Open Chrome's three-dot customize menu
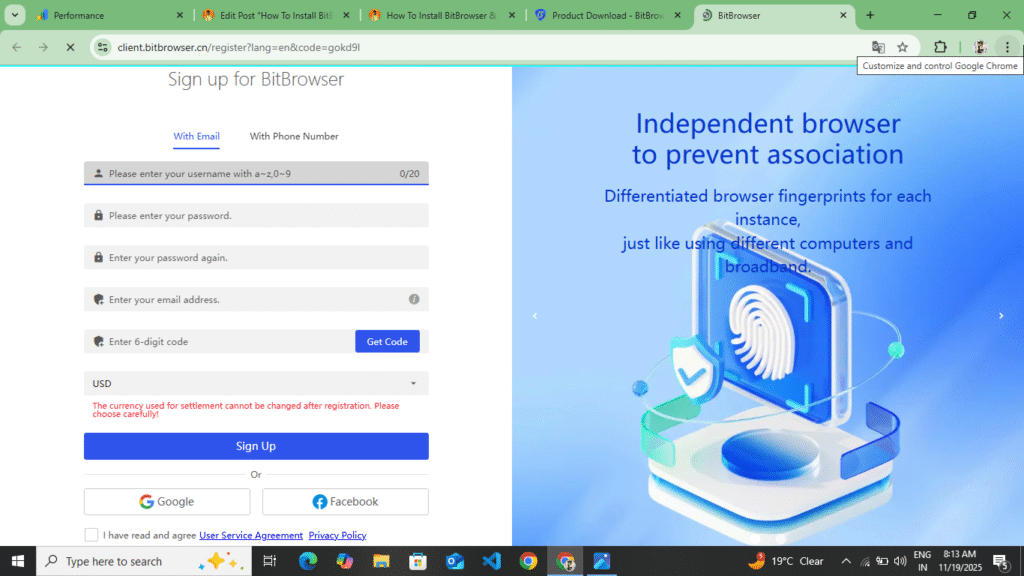The height and width of the screenshot is (576, 1024). [x=1008, y=47]
